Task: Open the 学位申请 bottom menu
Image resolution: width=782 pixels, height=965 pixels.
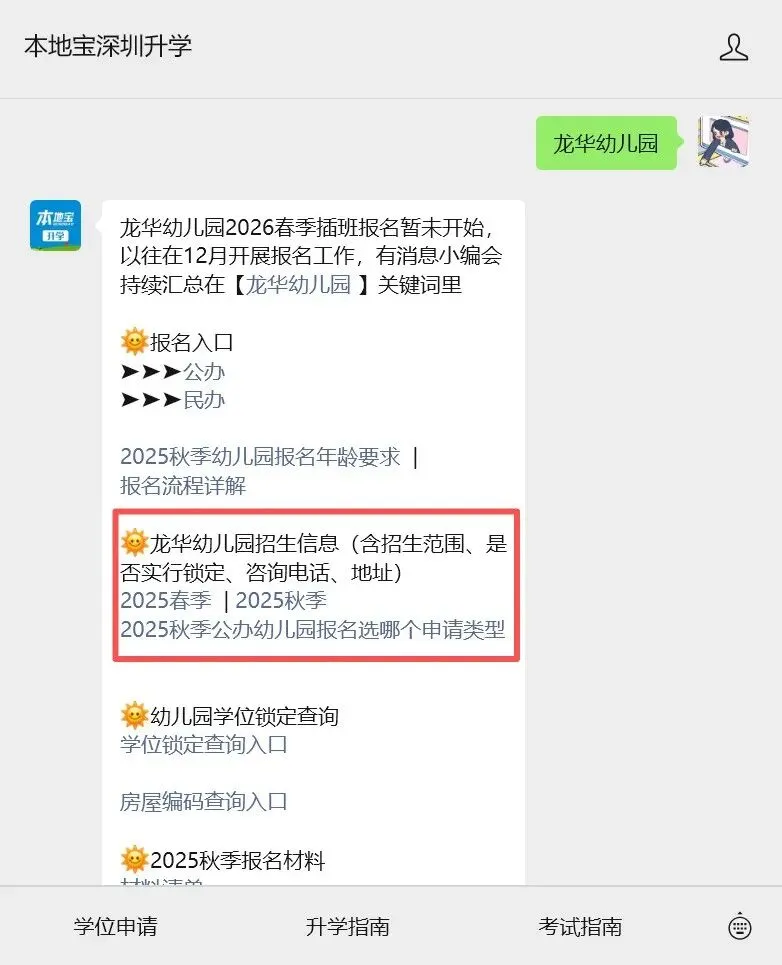Action: click(x=116, y=926)
